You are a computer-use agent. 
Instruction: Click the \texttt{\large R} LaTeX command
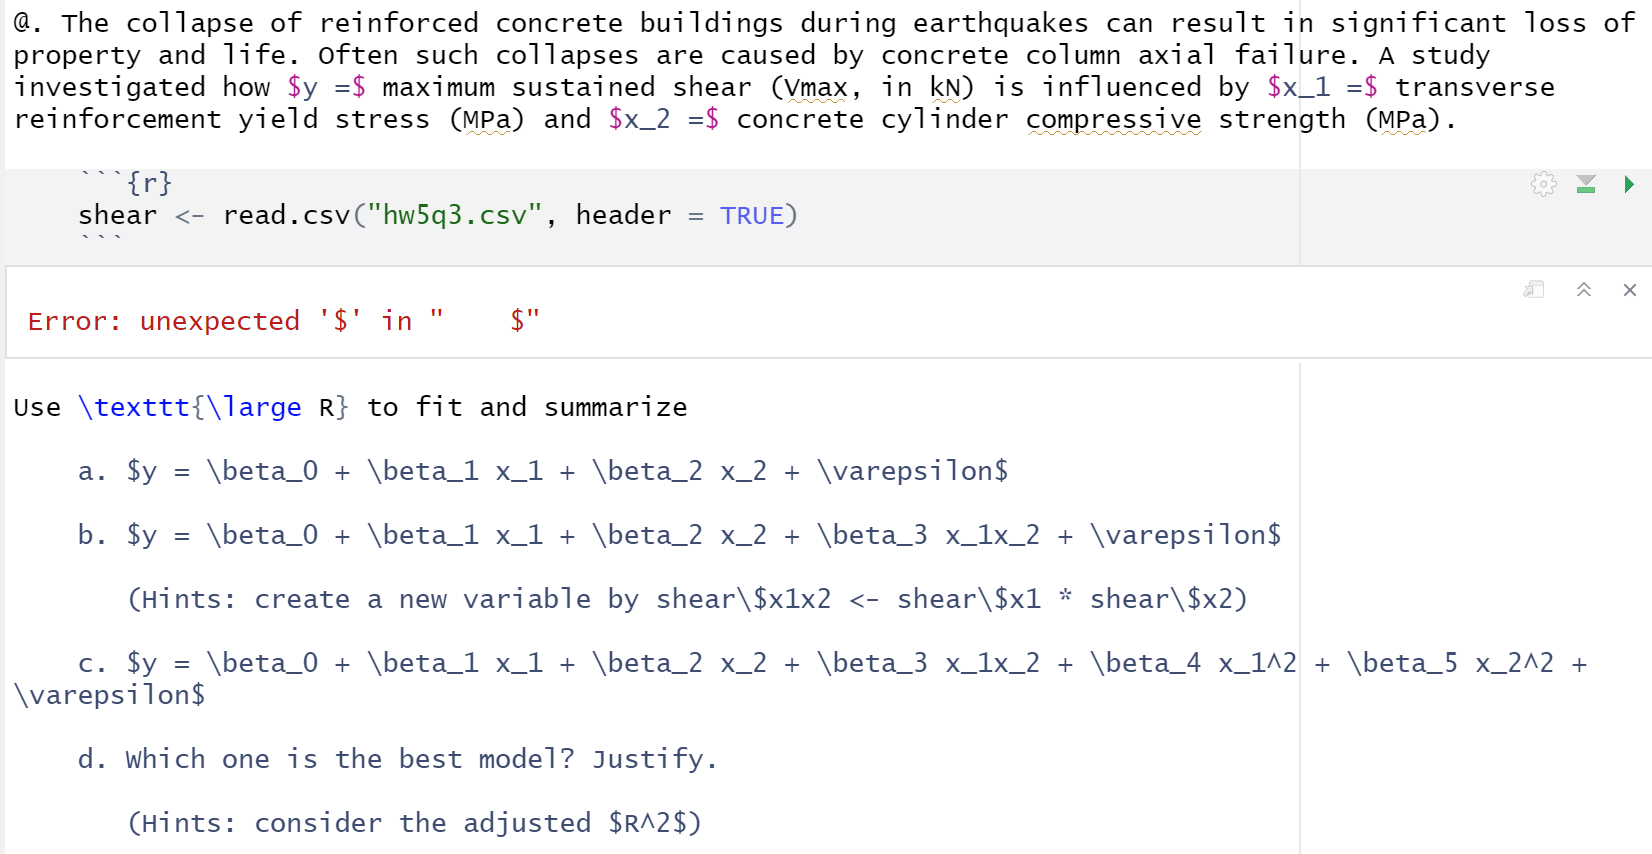click(214, 407)
